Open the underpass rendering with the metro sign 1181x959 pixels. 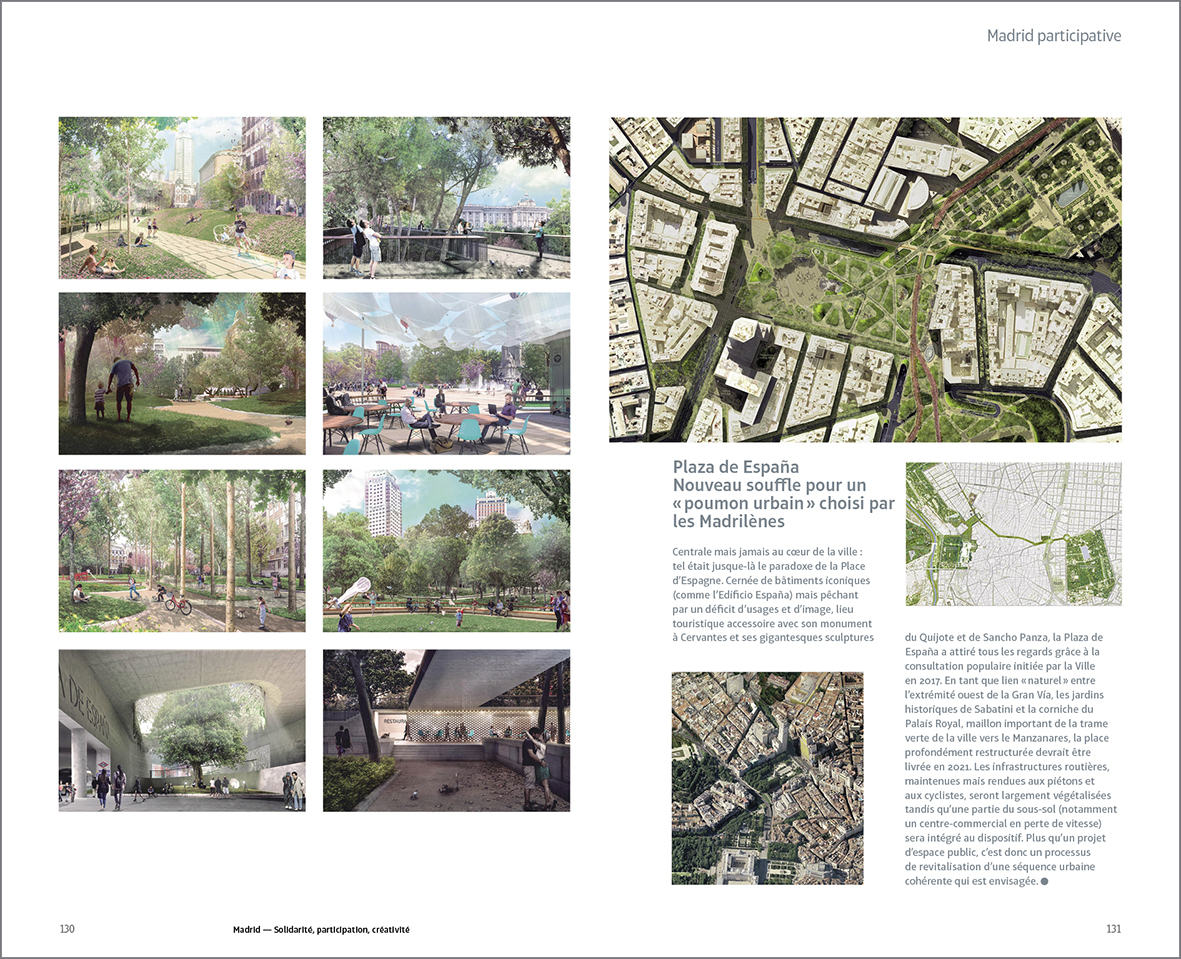click(x=182, y=731)
